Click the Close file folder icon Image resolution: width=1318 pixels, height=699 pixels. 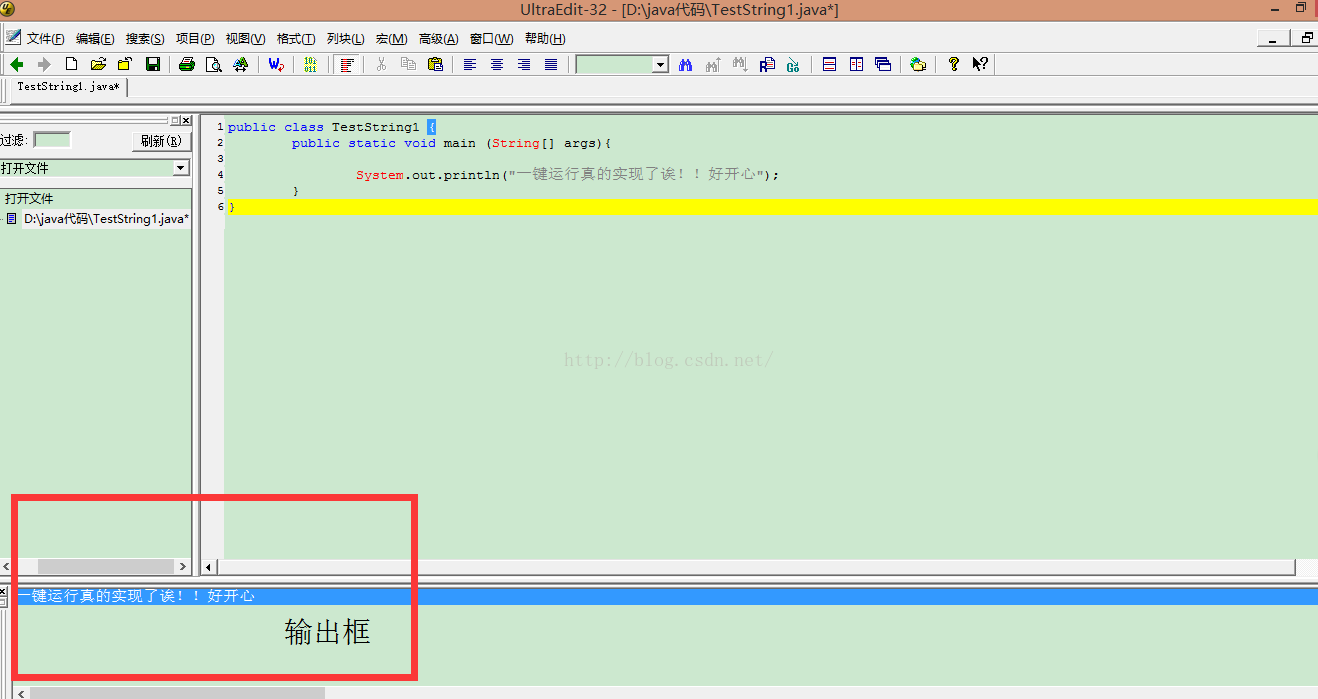(125, 64)
